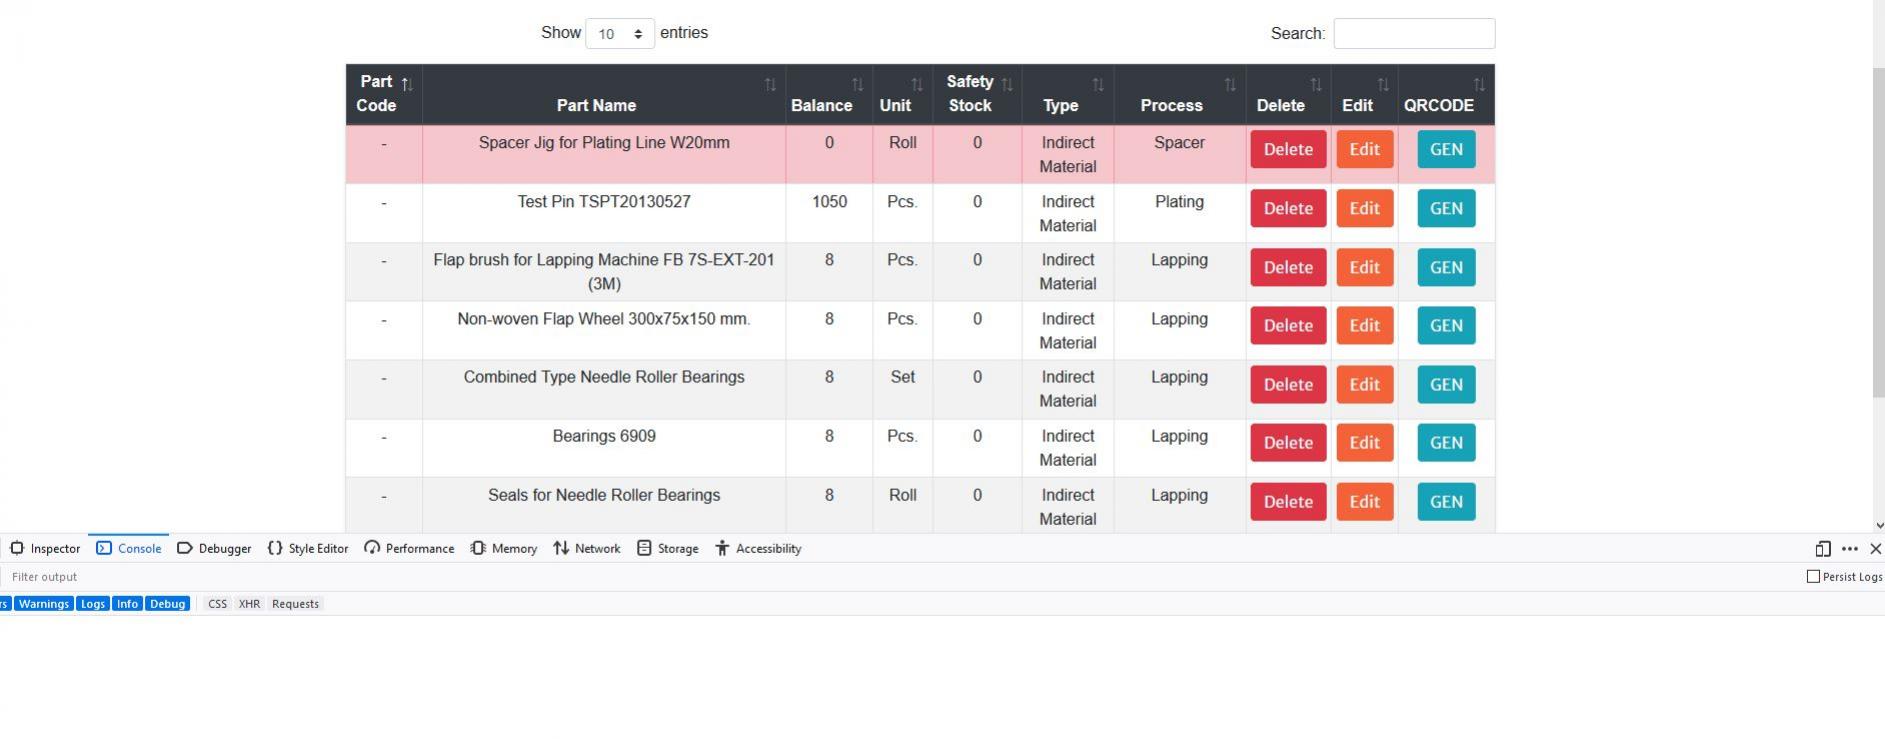Edit the Spacer Jig for Plating Line row
This screenshot has height=739, width=1885.
1365,150
